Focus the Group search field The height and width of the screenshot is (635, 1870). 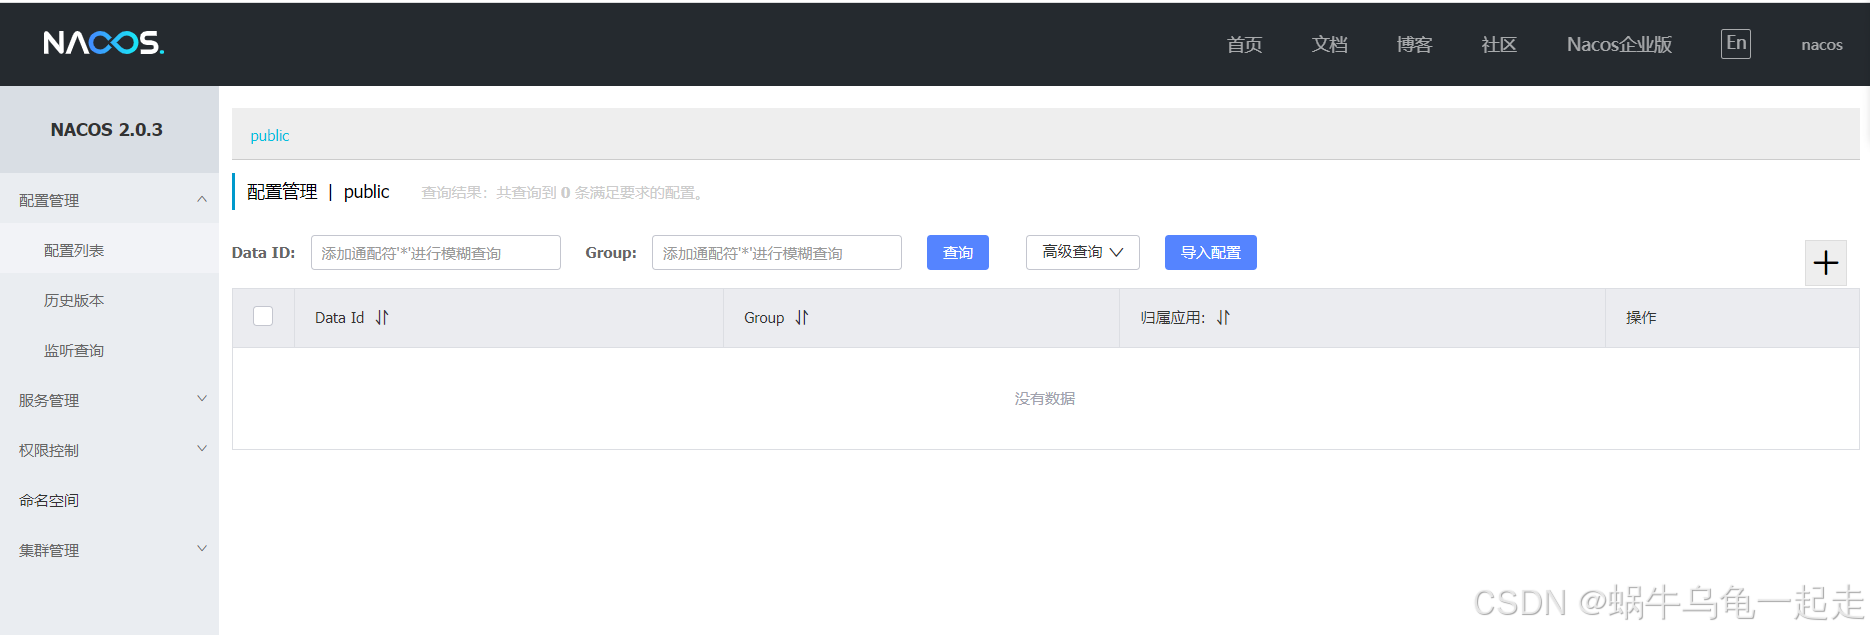[777, 253]
